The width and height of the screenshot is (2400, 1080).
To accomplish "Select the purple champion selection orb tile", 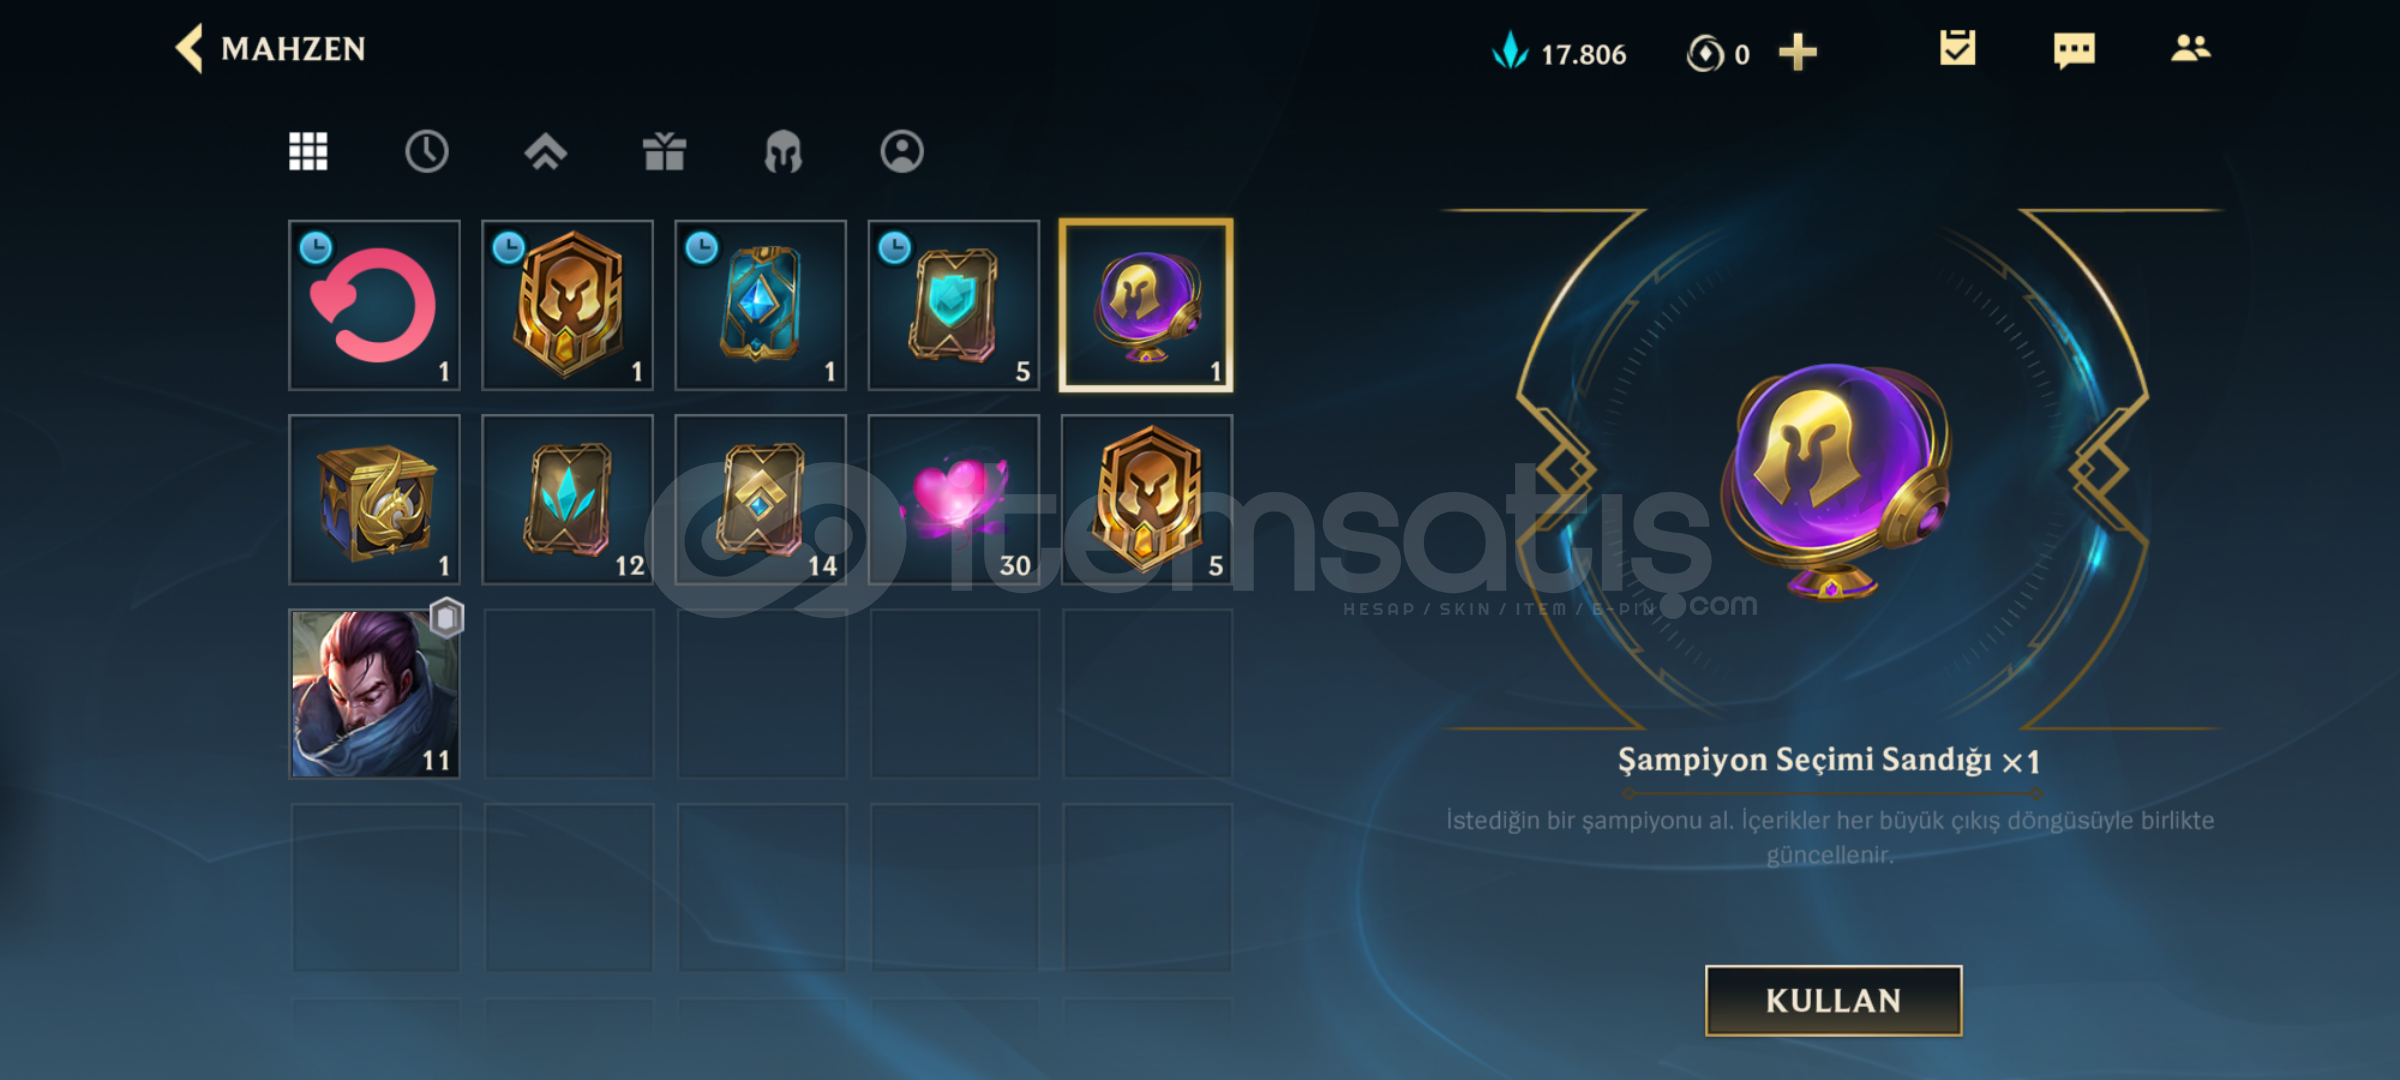I will (x=1146, y=305).
